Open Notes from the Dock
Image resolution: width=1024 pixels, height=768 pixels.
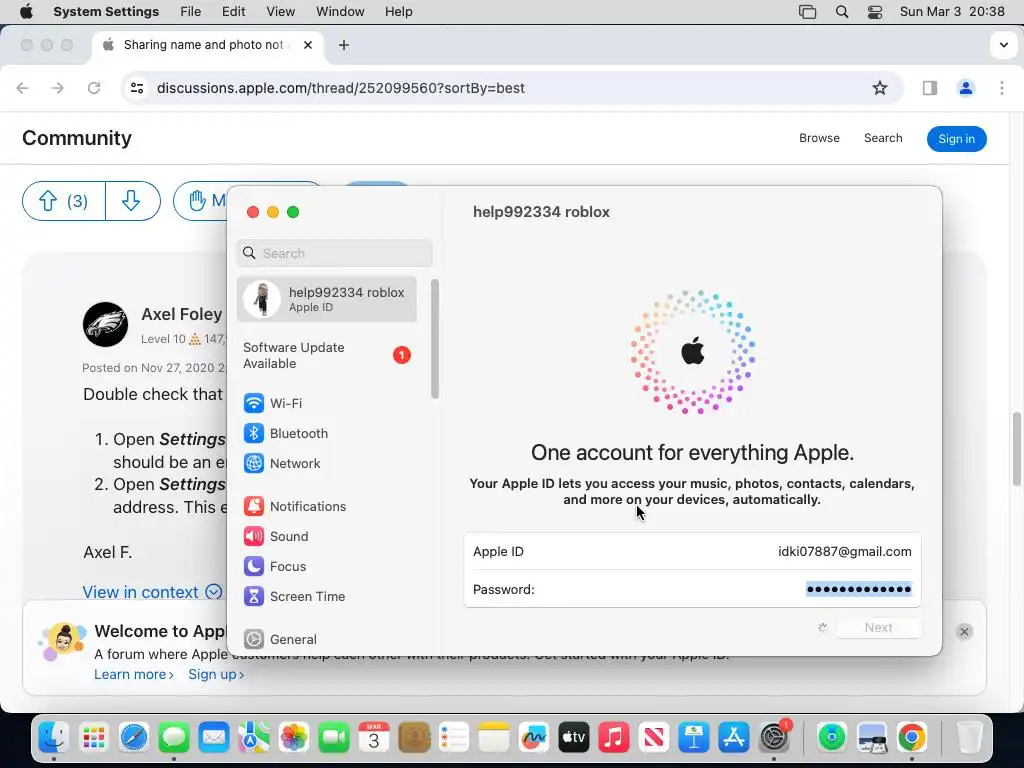click(x=494, y=738)
